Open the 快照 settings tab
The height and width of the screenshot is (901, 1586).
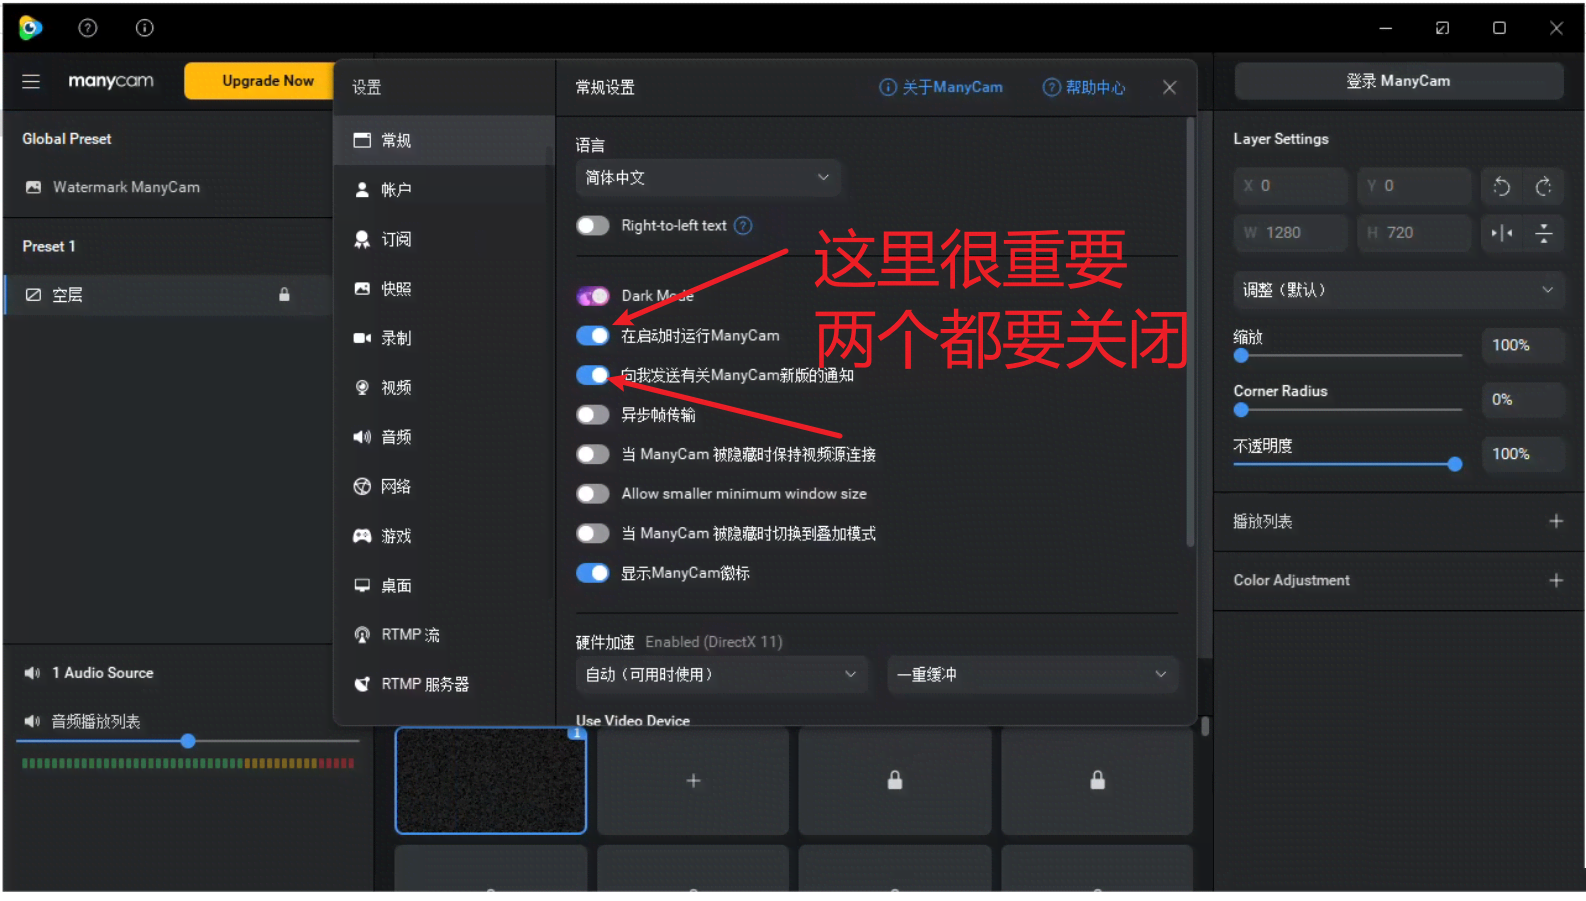pyautogui.click(x=444, y=288)
